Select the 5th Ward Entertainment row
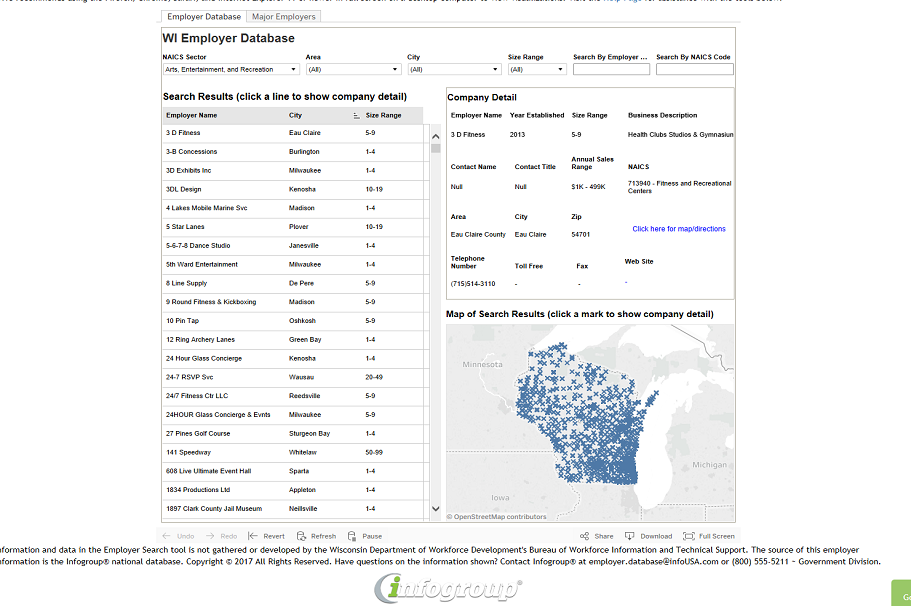This screenshot has height=606, width=911. 293,264
